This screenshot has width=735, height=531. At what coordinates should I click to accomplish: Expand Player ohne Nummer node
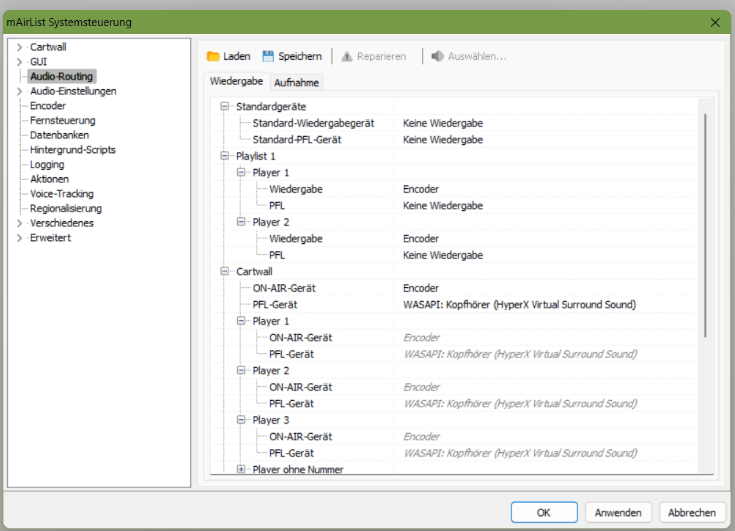(241, 469)
